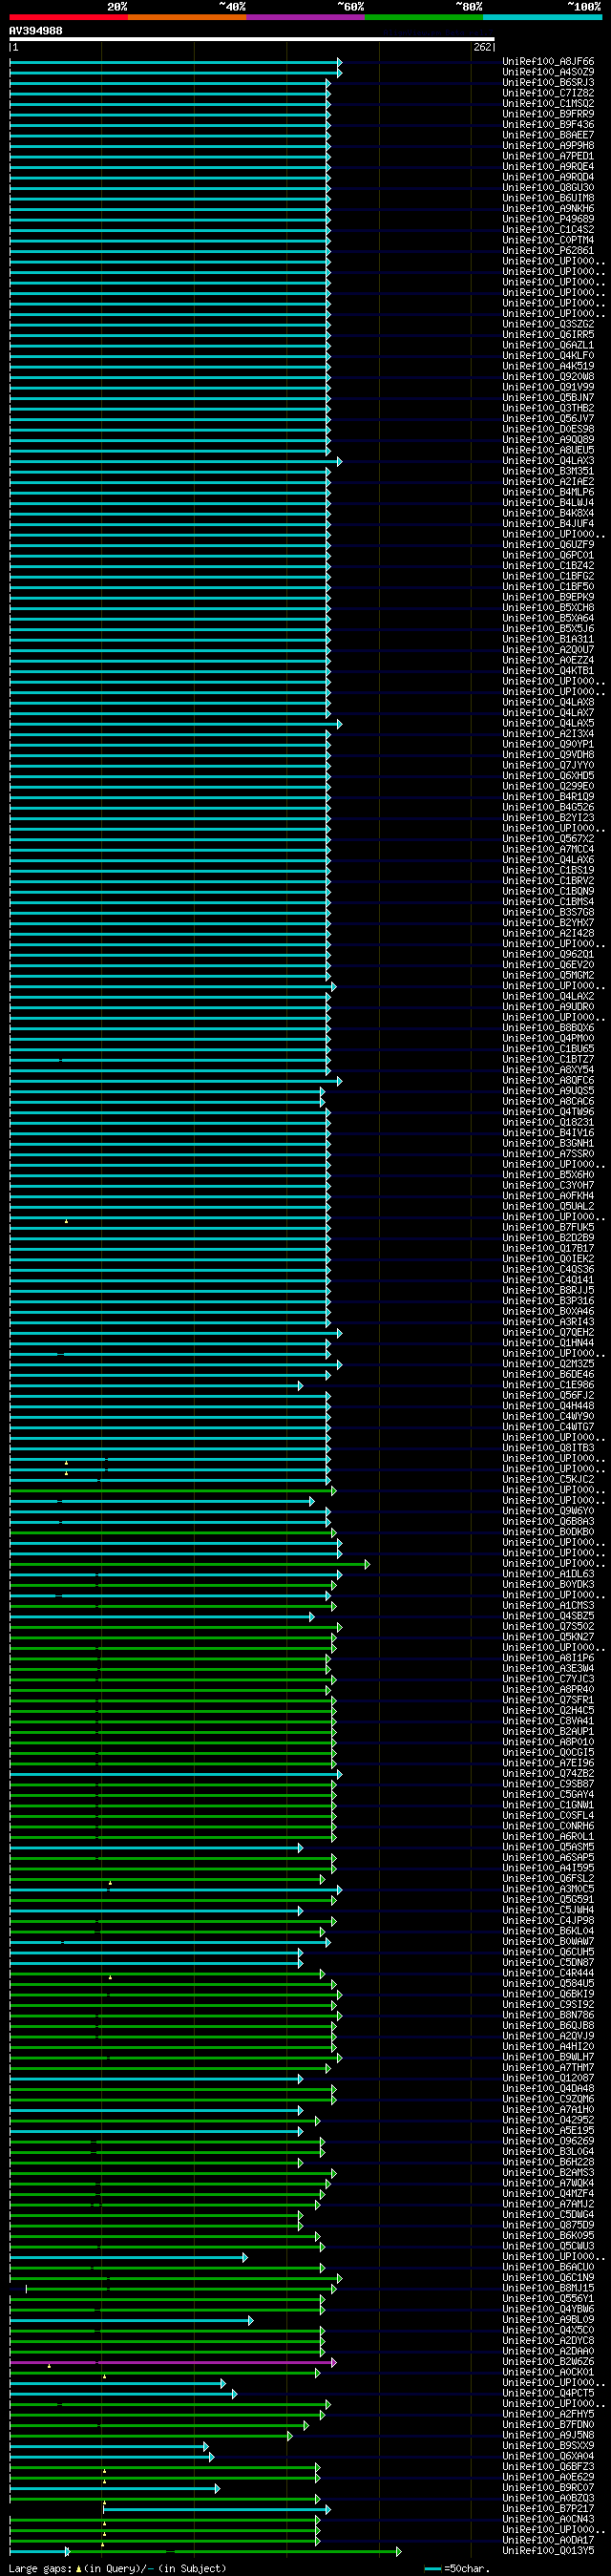Click the UniRef100_Q8GU30 label
This screenshot has width=611, height=2576.
pyautogui.click(x=548, y=188)
